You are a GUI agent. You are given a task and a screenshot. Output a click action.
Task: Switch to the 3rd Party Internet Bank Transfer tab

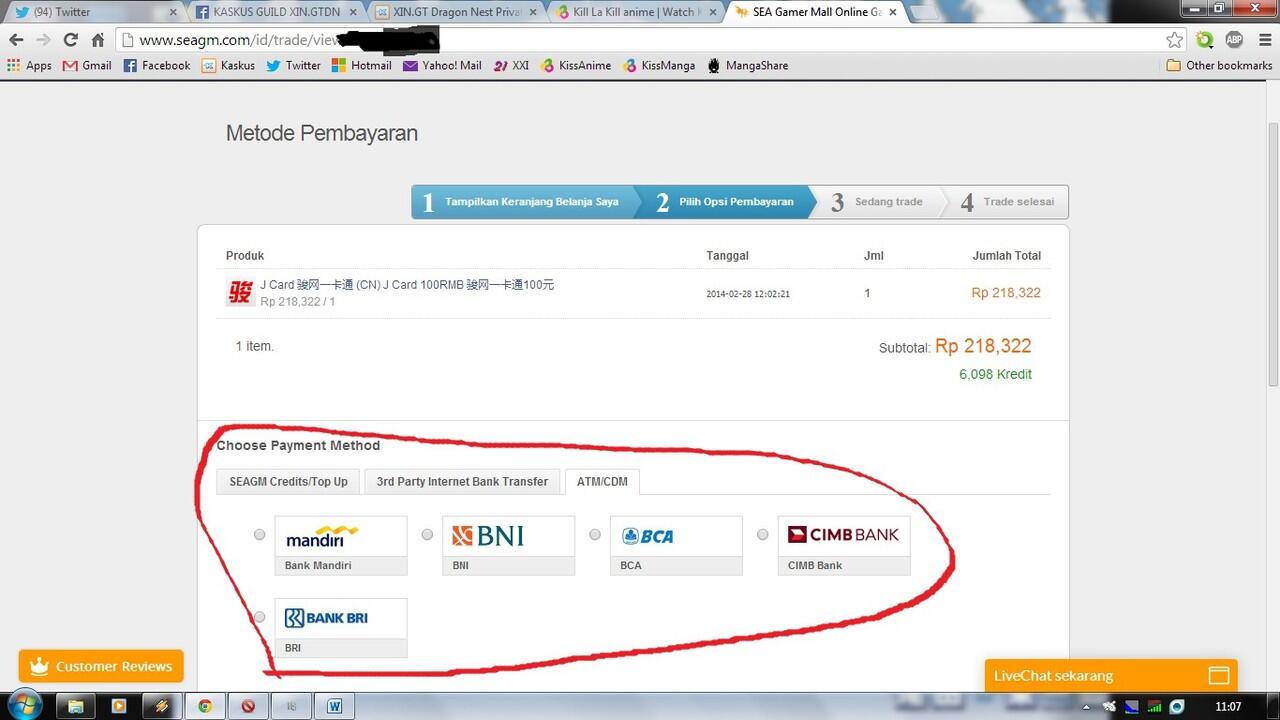tap(462, 481)
